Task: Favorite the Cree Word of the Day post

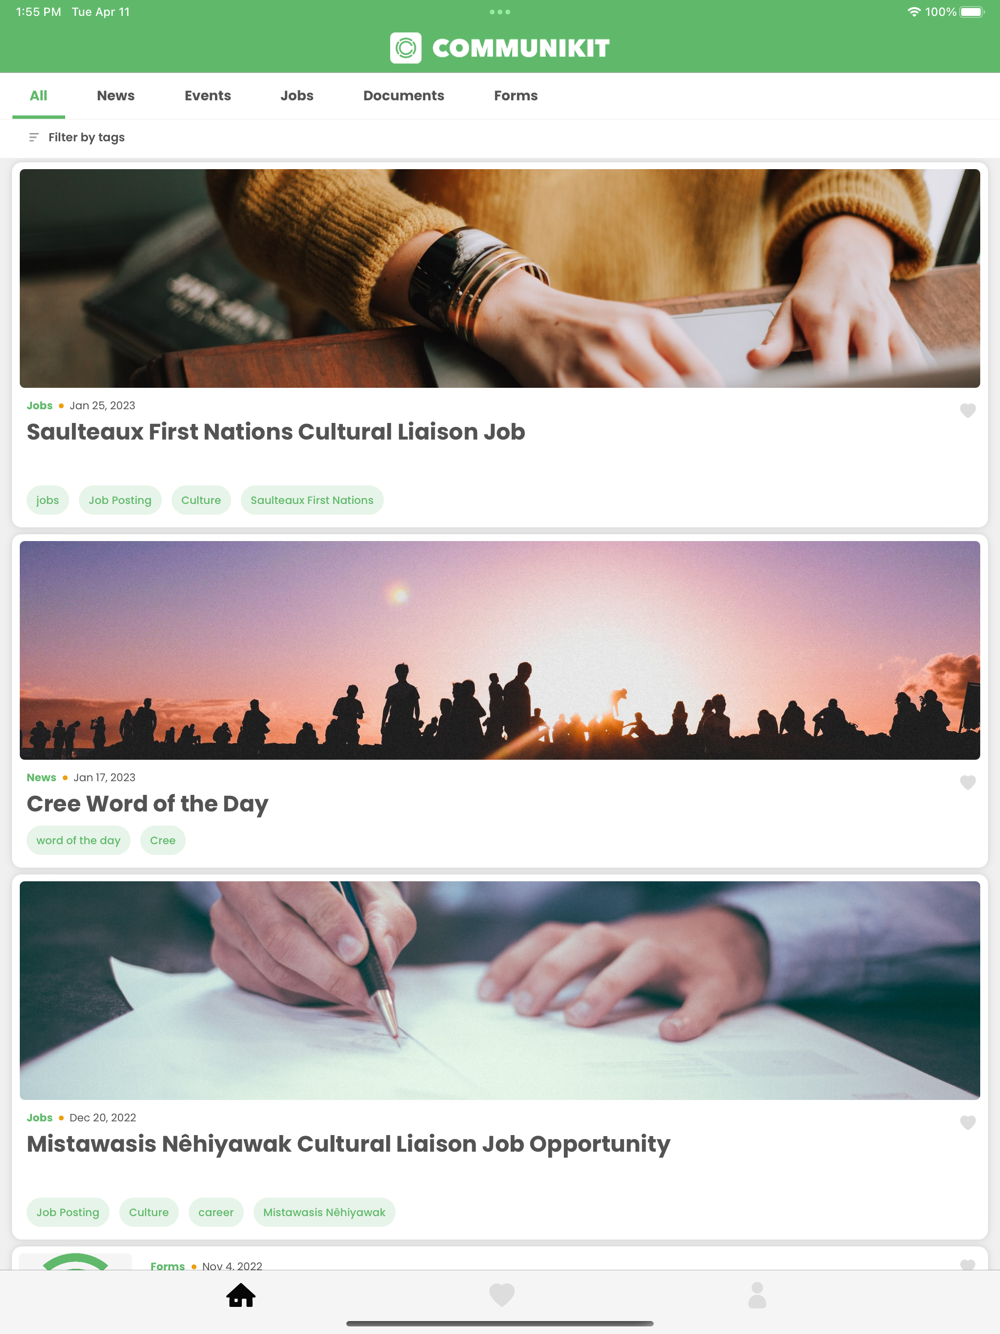Action: click(x=968, y=782)
